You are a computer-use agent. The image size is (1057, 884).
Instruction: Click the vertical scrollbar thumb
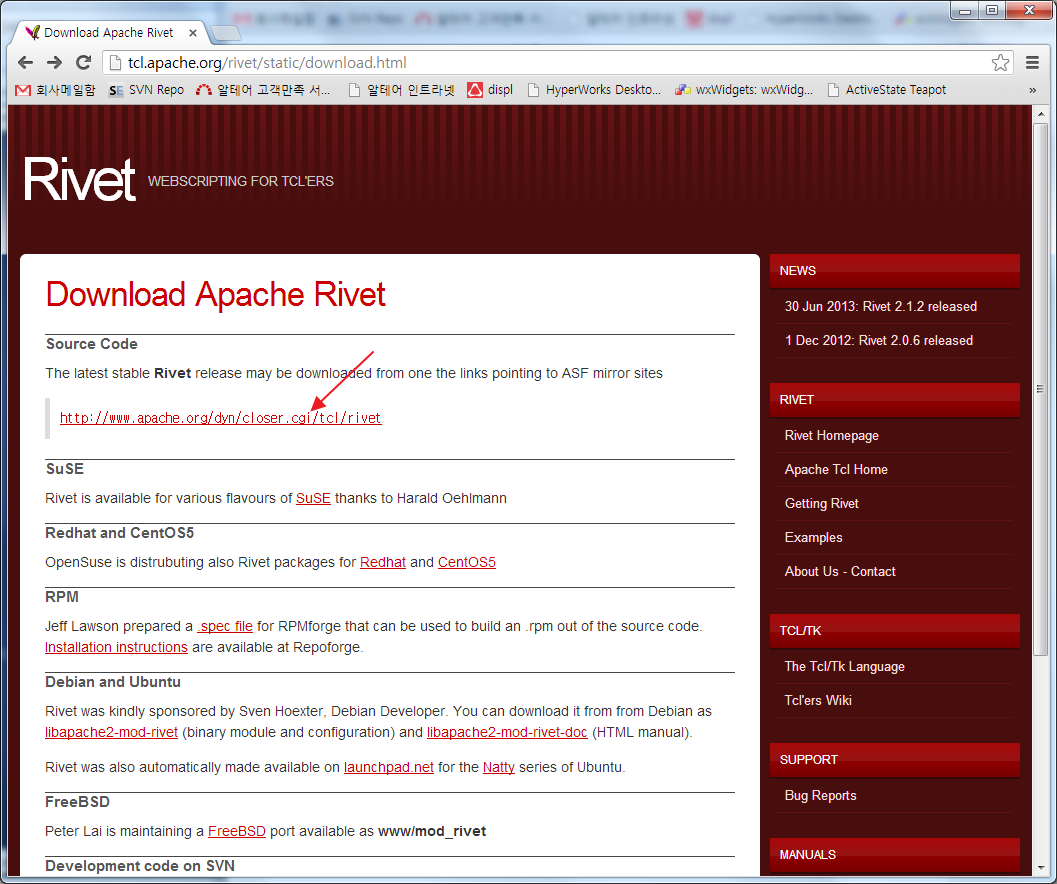(1041, 388)
